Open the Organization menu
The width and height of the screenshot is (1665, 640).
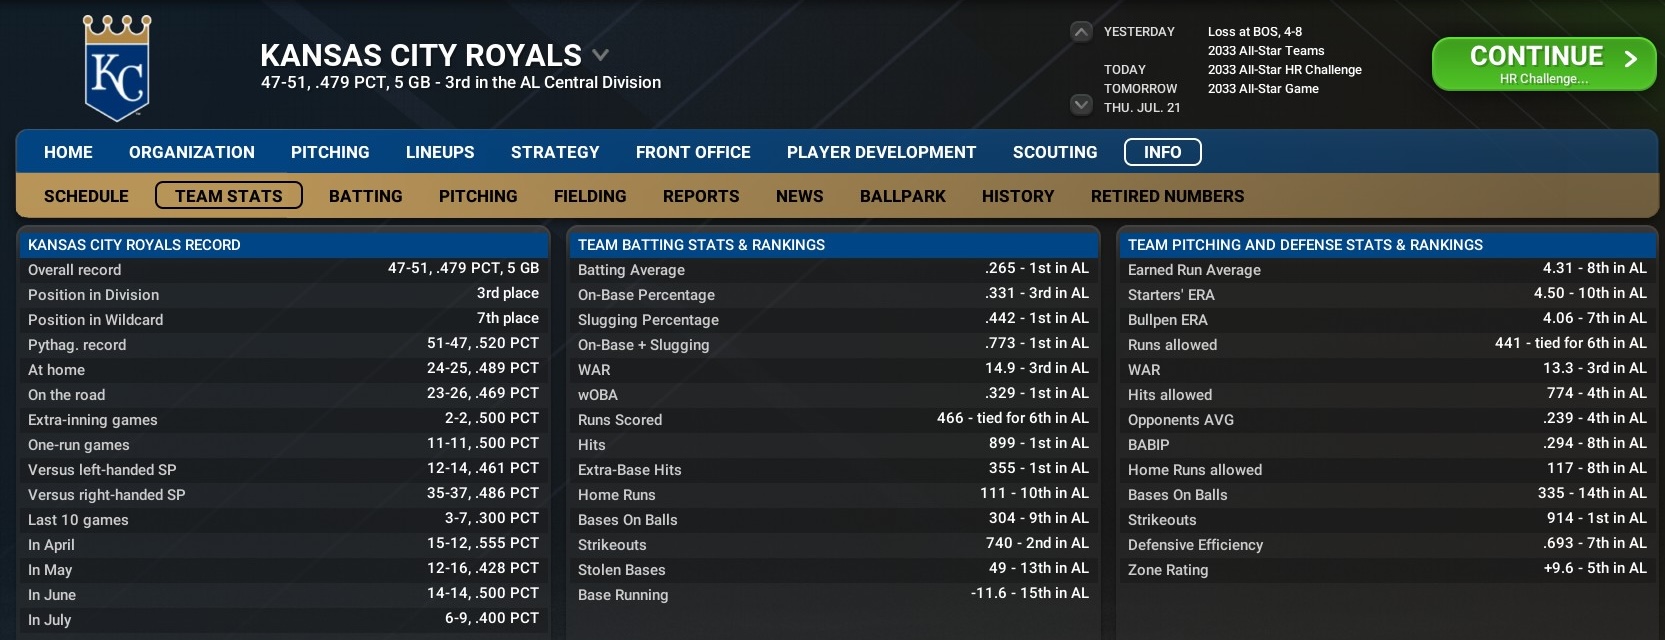[192, 152]
